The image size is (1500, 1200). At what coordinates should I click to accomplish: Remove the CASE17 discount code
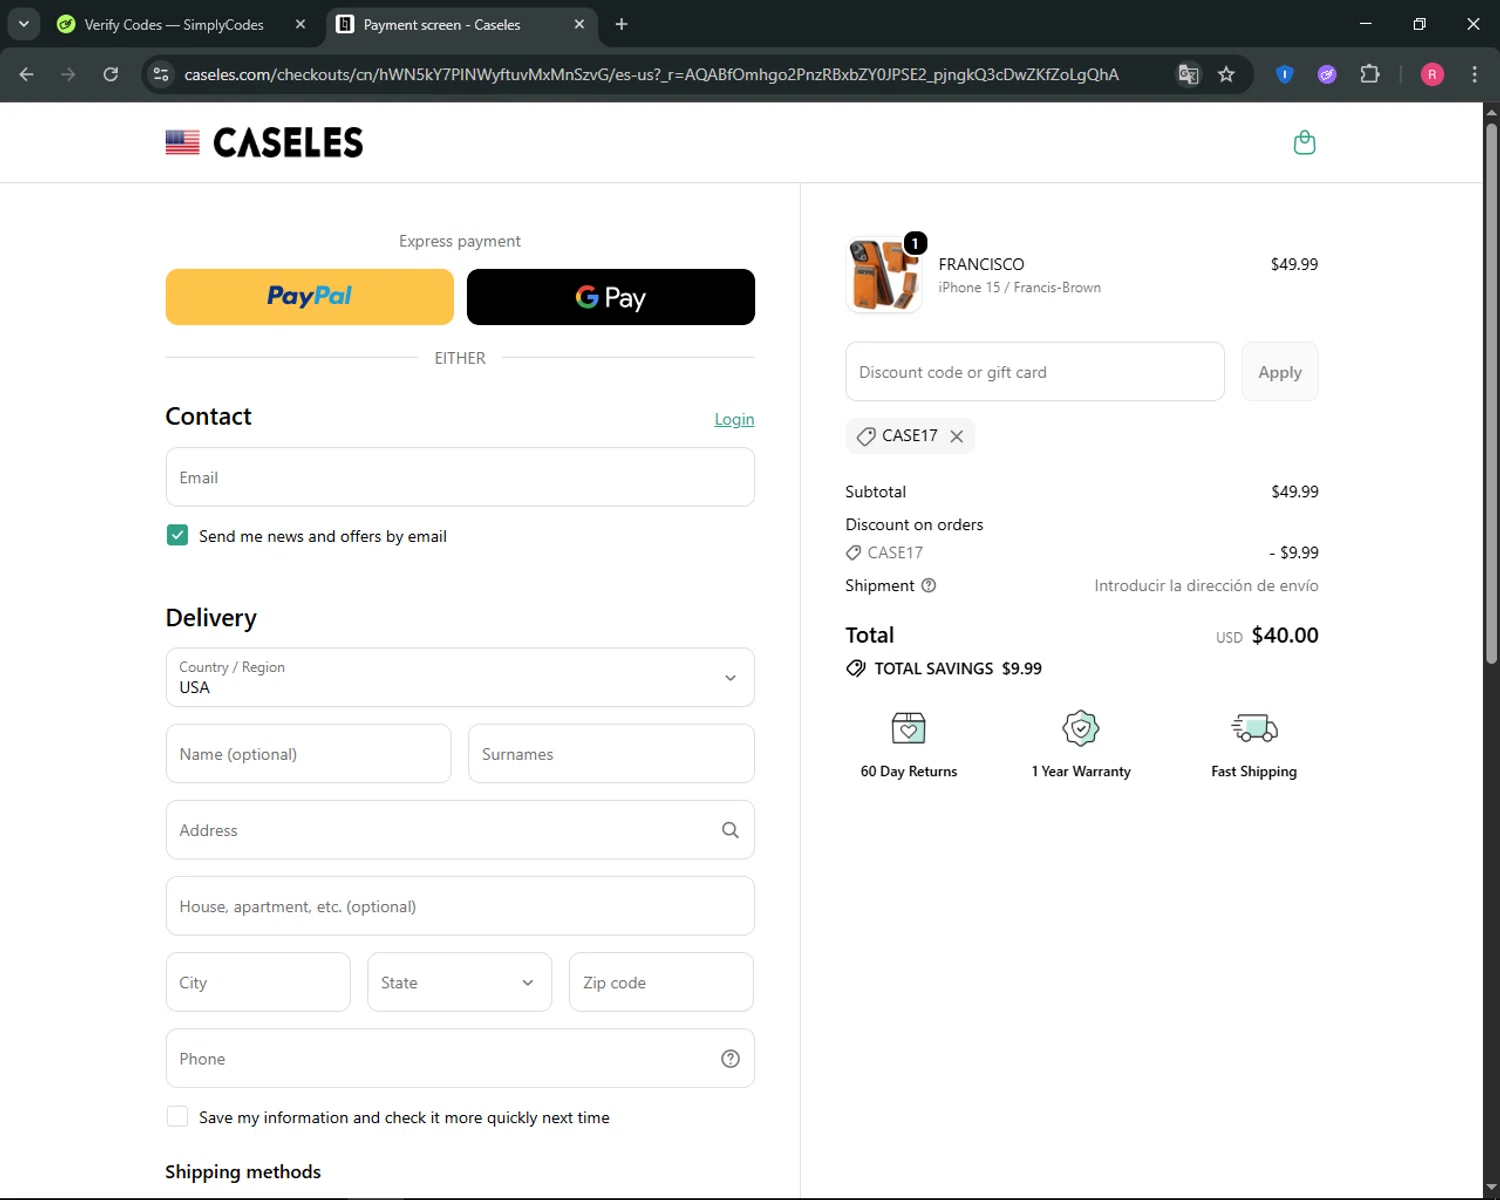[957, 436]
